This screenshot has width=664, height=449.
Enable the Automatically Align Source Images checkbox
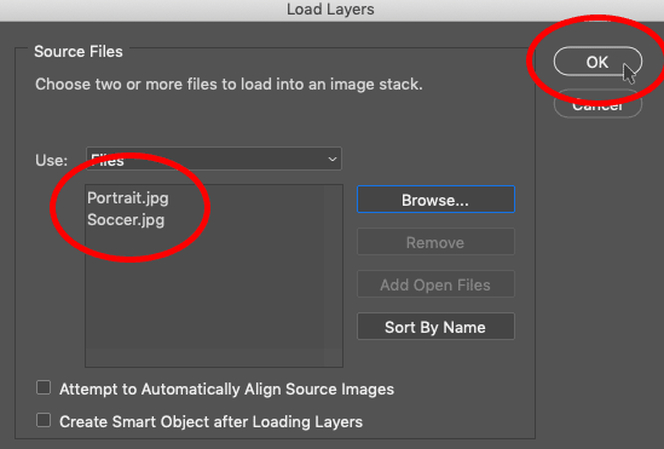(43, 388)
